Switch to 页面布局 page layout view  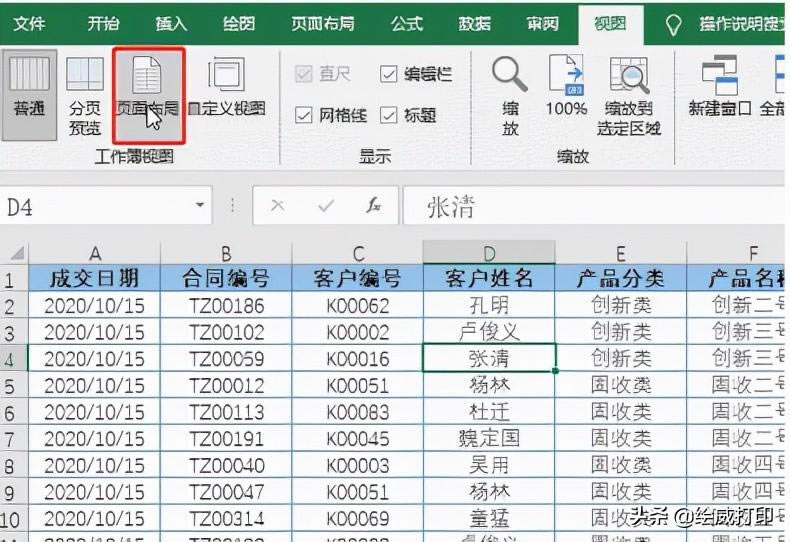click(148, 90)
